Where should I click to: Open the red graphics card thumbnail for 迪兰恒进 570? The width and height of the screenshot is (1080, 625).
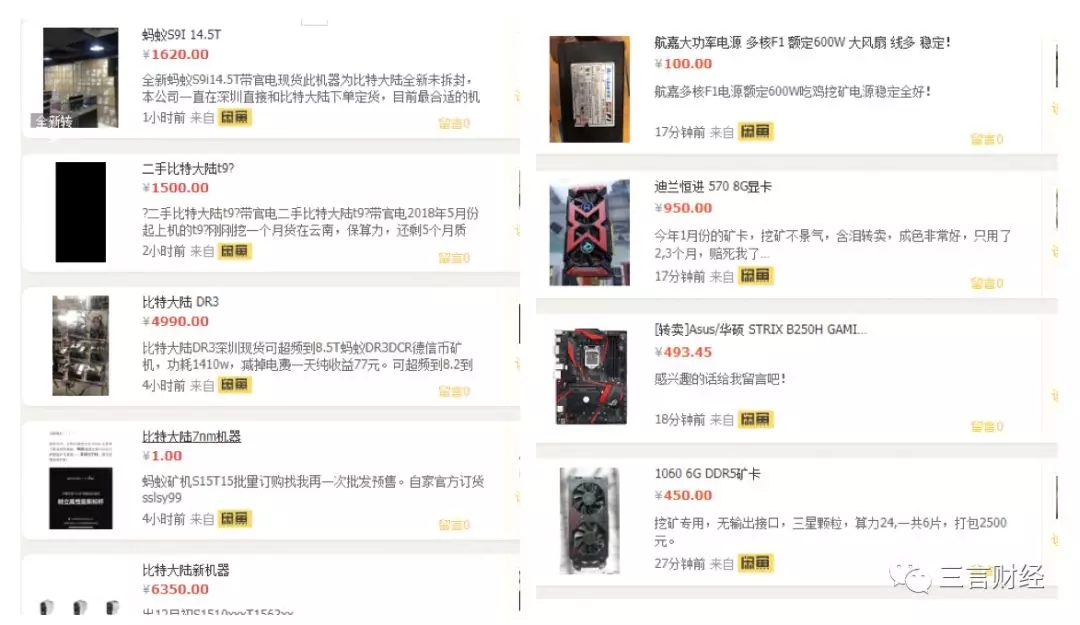pyautogui.click(x=589, y=233)
